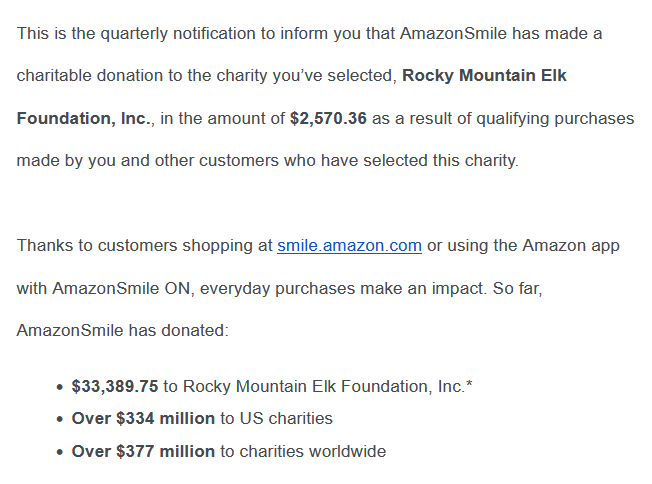This screenshot has height=484, width=652.
Task: Click the bold "Foundation, Inc." text
Action: (84, 118)
